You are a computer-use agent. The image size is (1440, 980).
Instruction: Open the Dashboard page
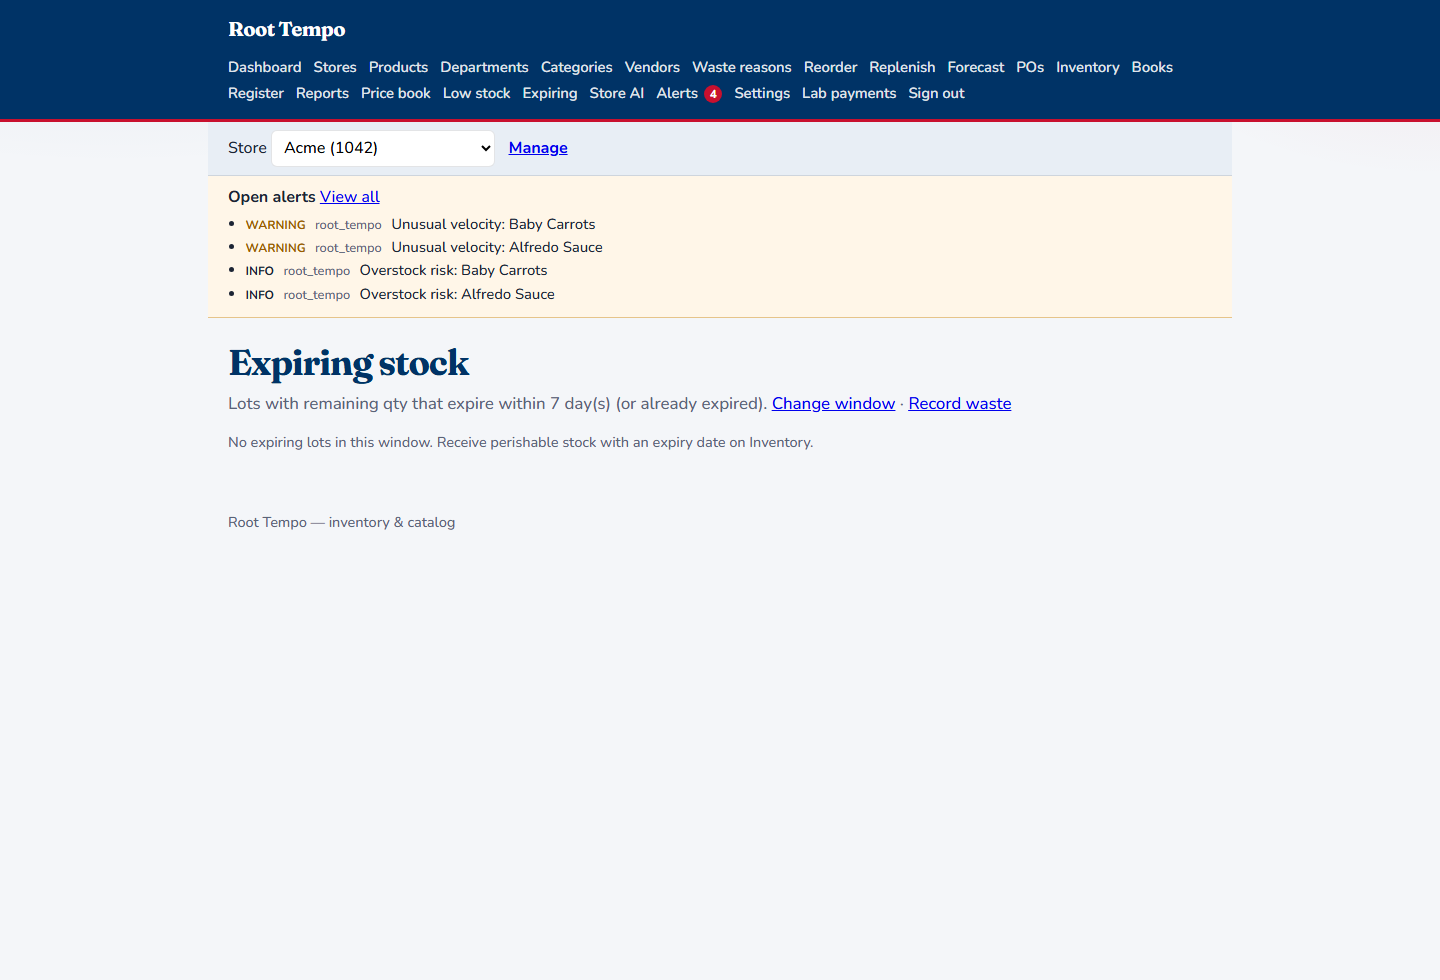(x=264, y=67)
